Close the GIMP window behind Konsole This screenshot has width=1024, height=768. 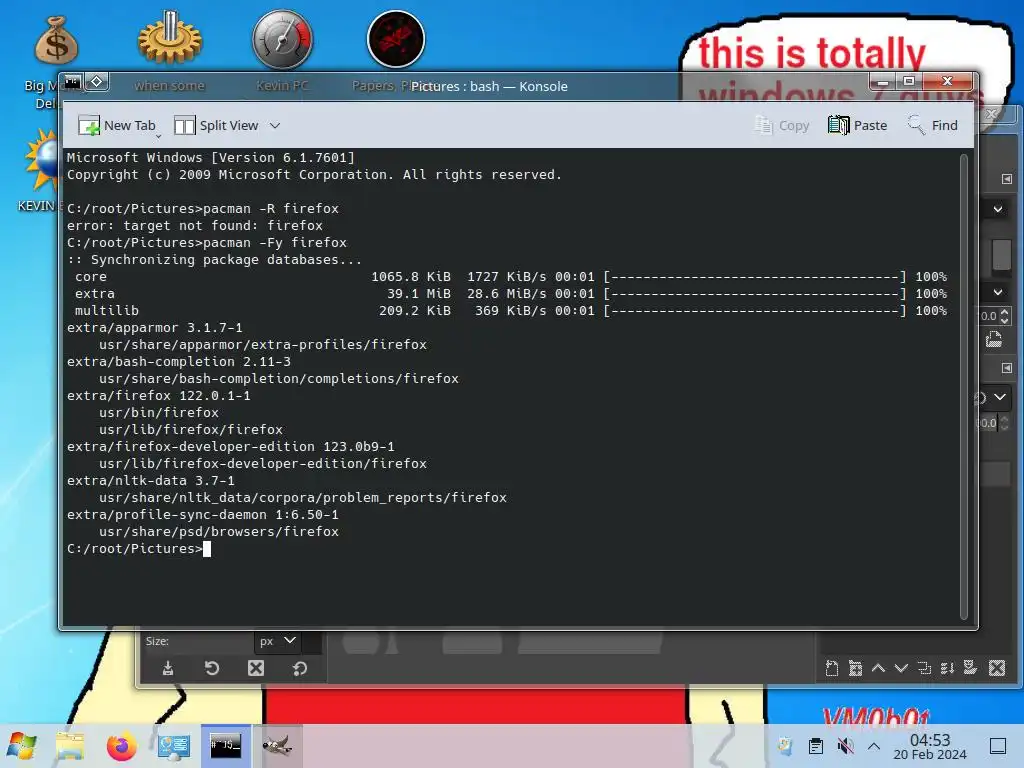992,114
